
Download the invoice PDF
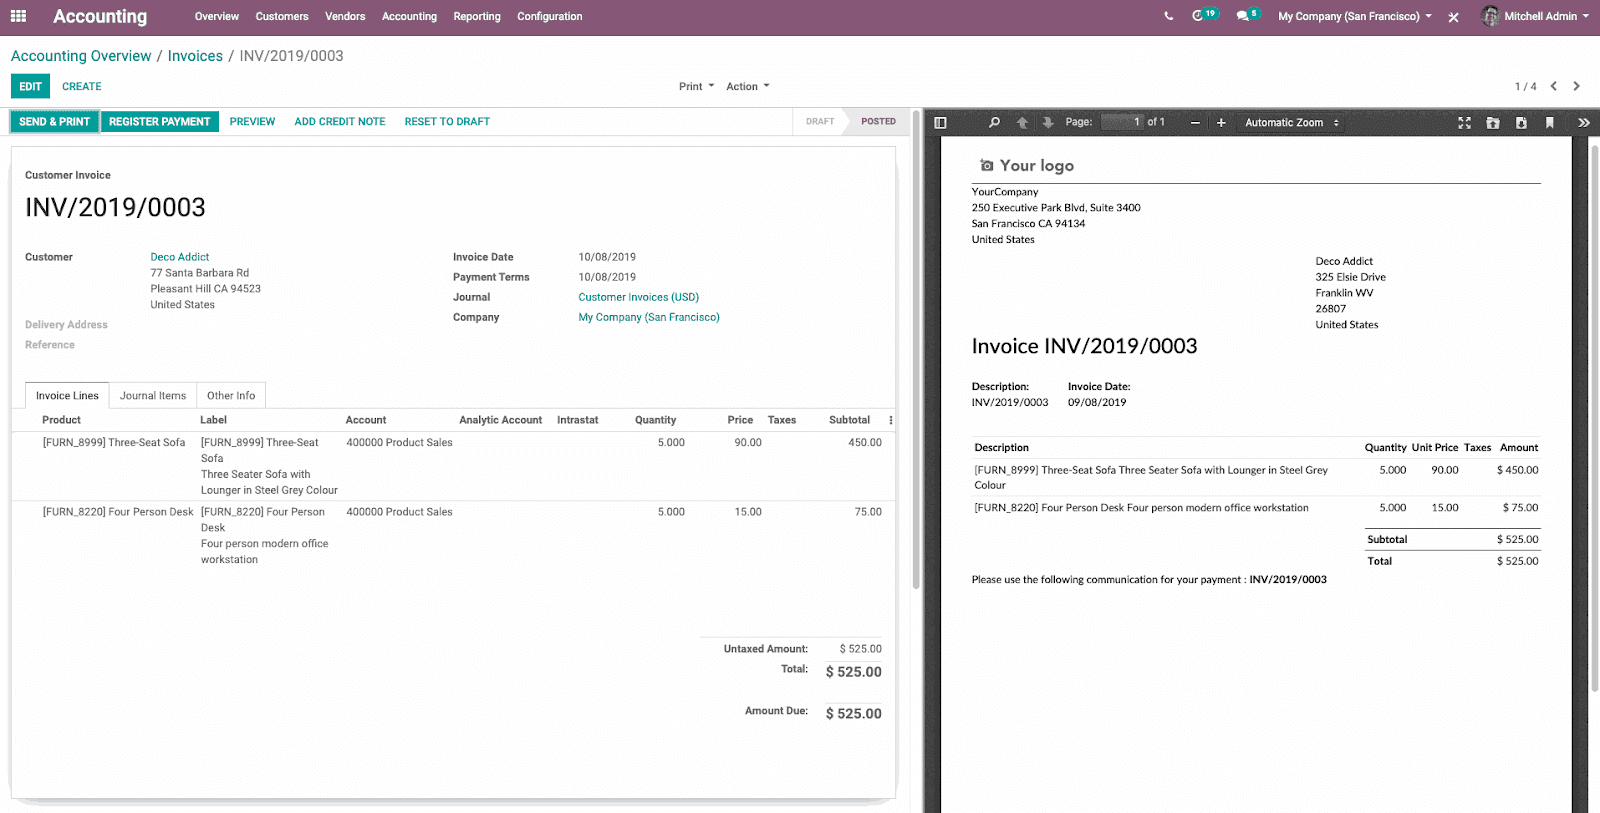(x=1521, y=123)
